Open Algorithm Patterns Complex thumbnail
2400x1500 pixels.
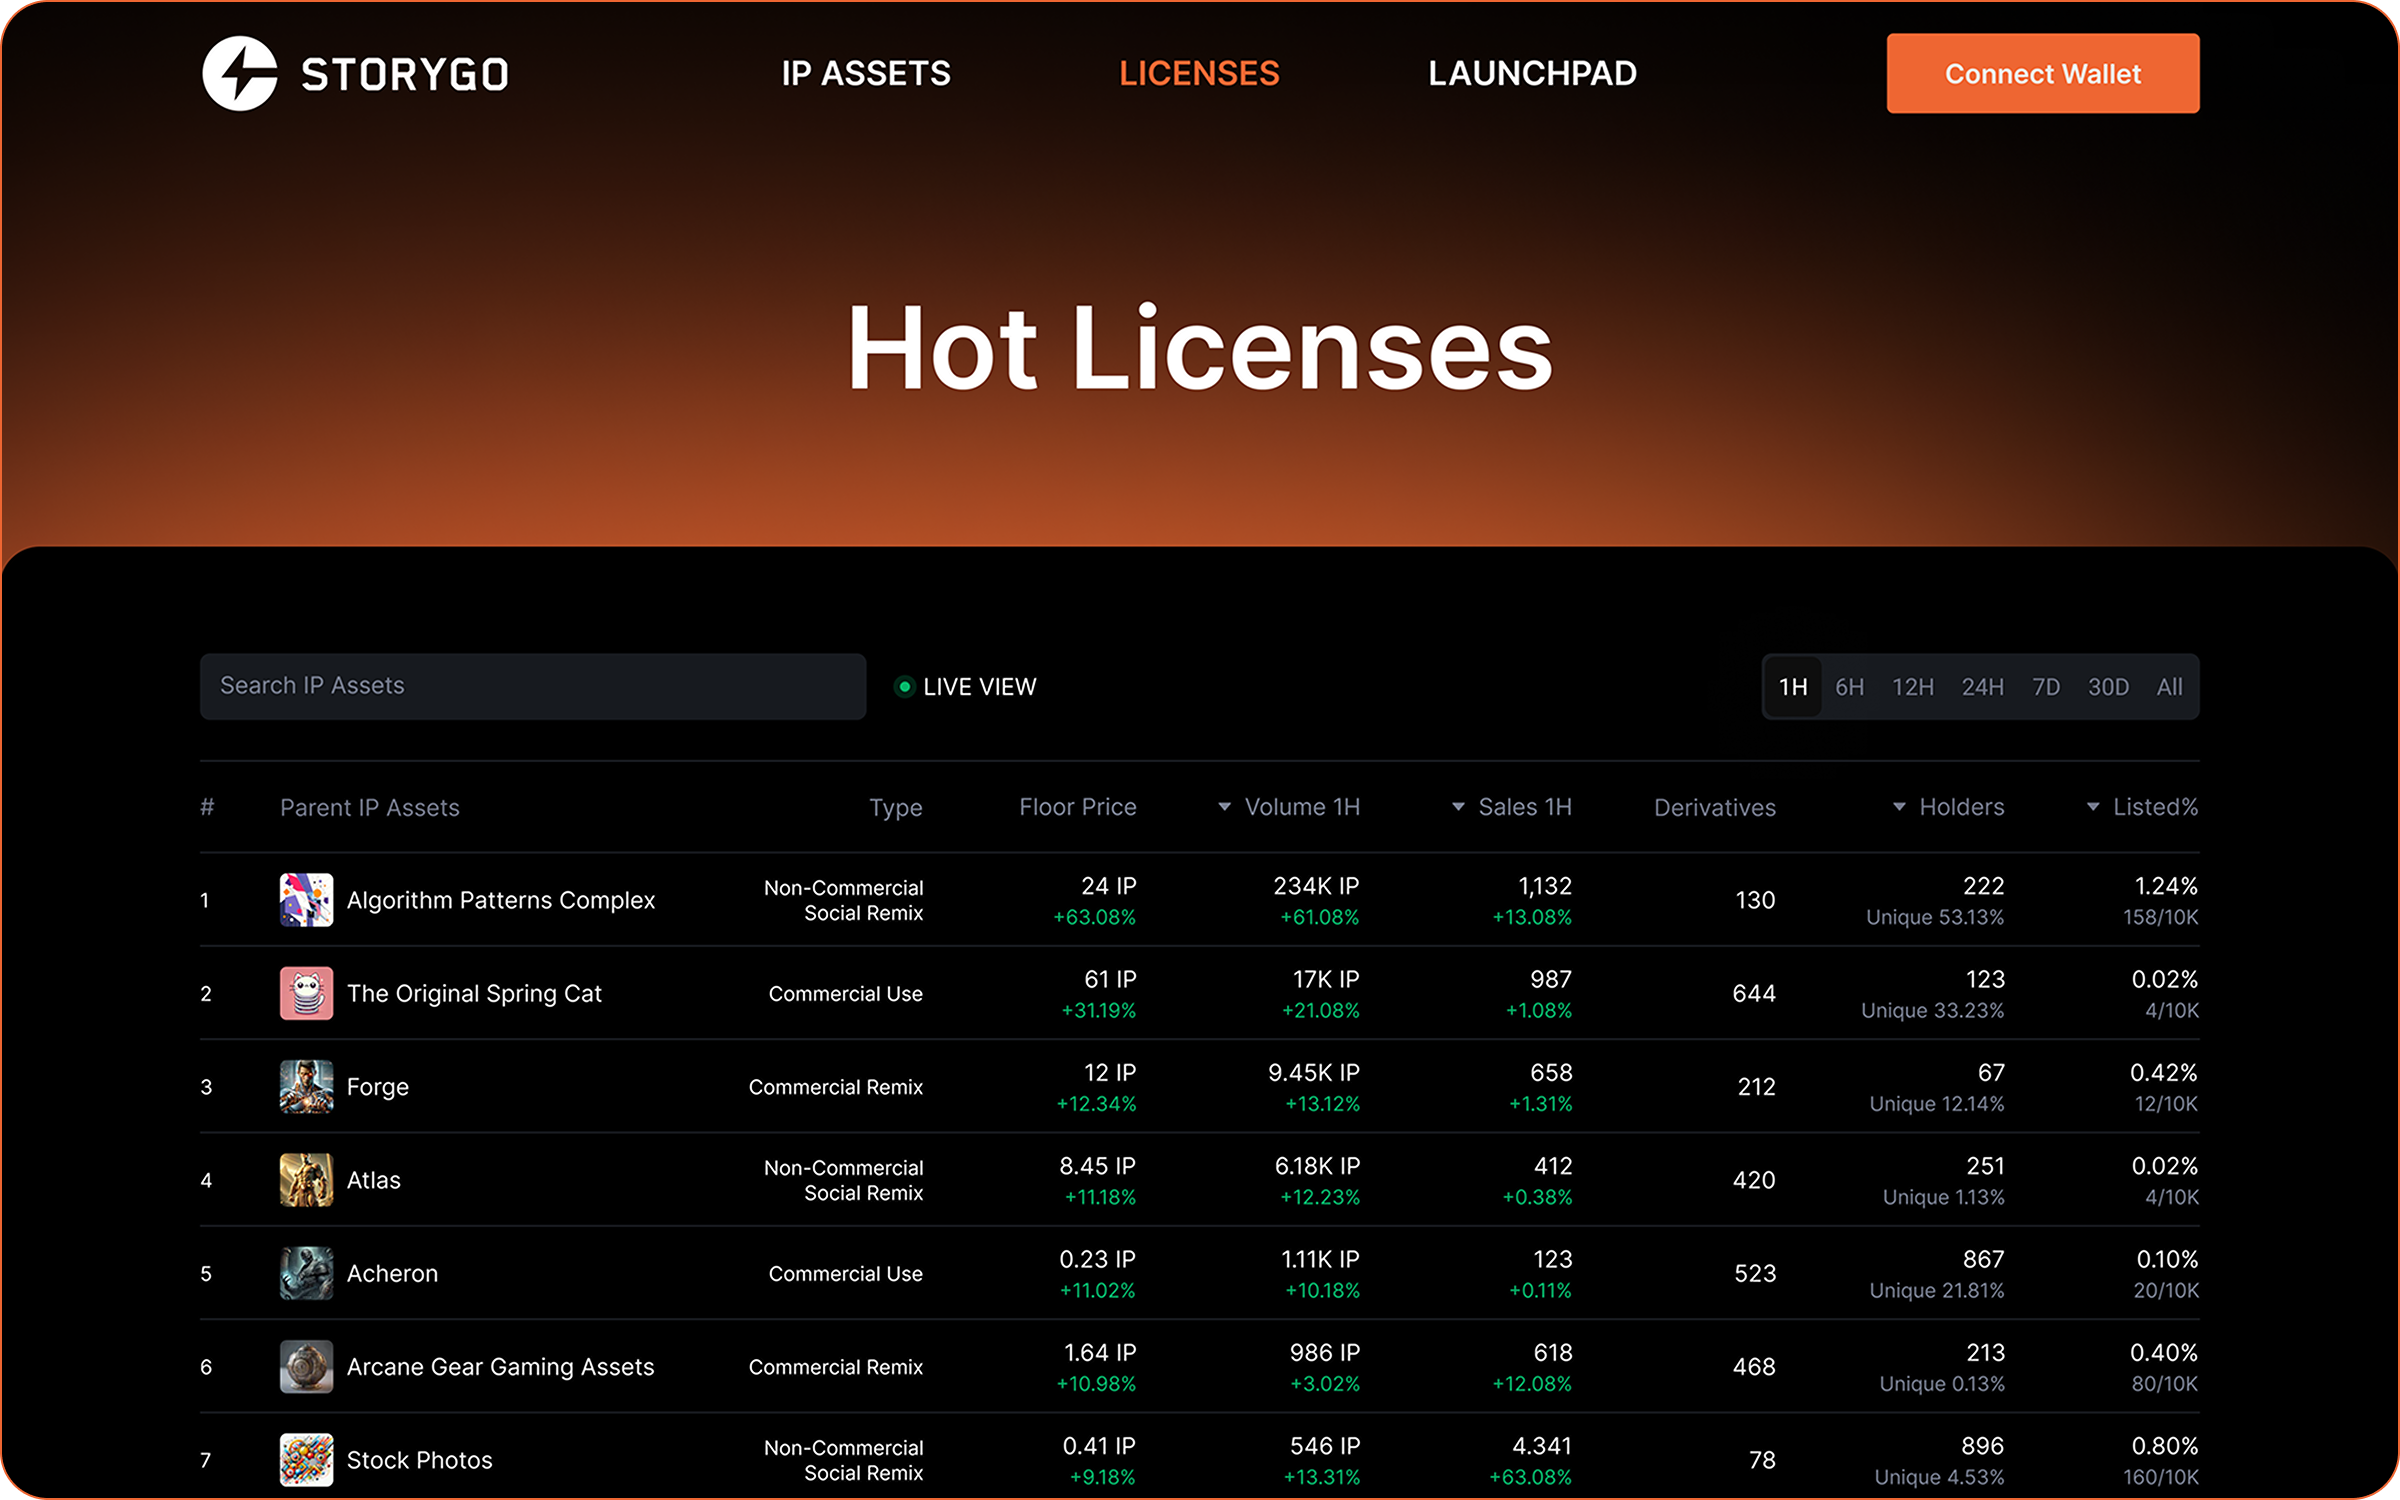pos(306,899)
